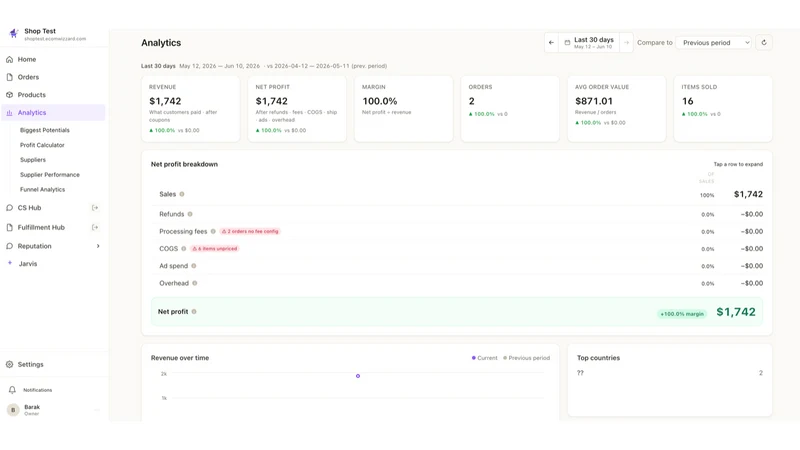Click the 'Tap a row to expand' hint text
This screenshot has width=800, height=450.
click(738, 164)
